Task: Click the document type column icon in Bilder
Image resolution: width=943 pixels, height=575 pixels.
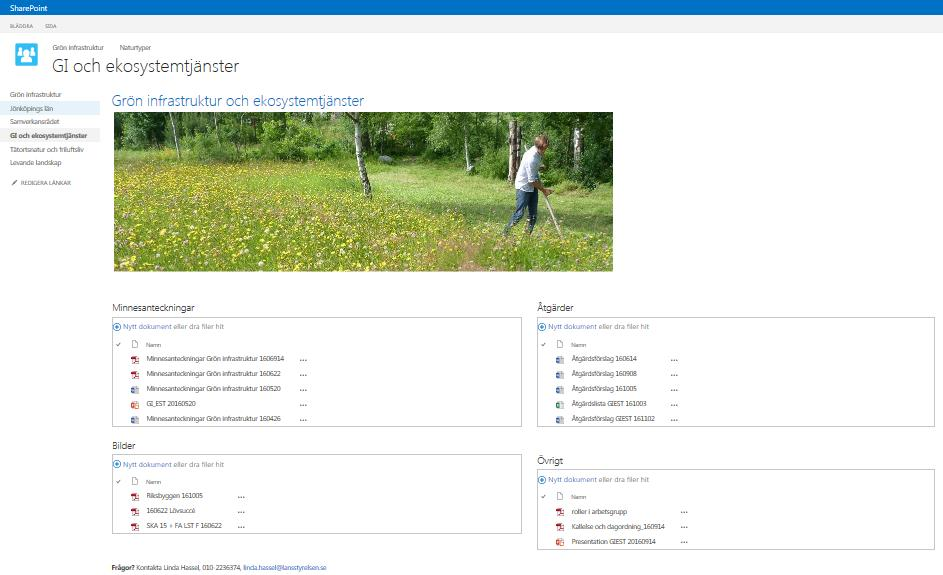Action: click(x=135, y=482)
